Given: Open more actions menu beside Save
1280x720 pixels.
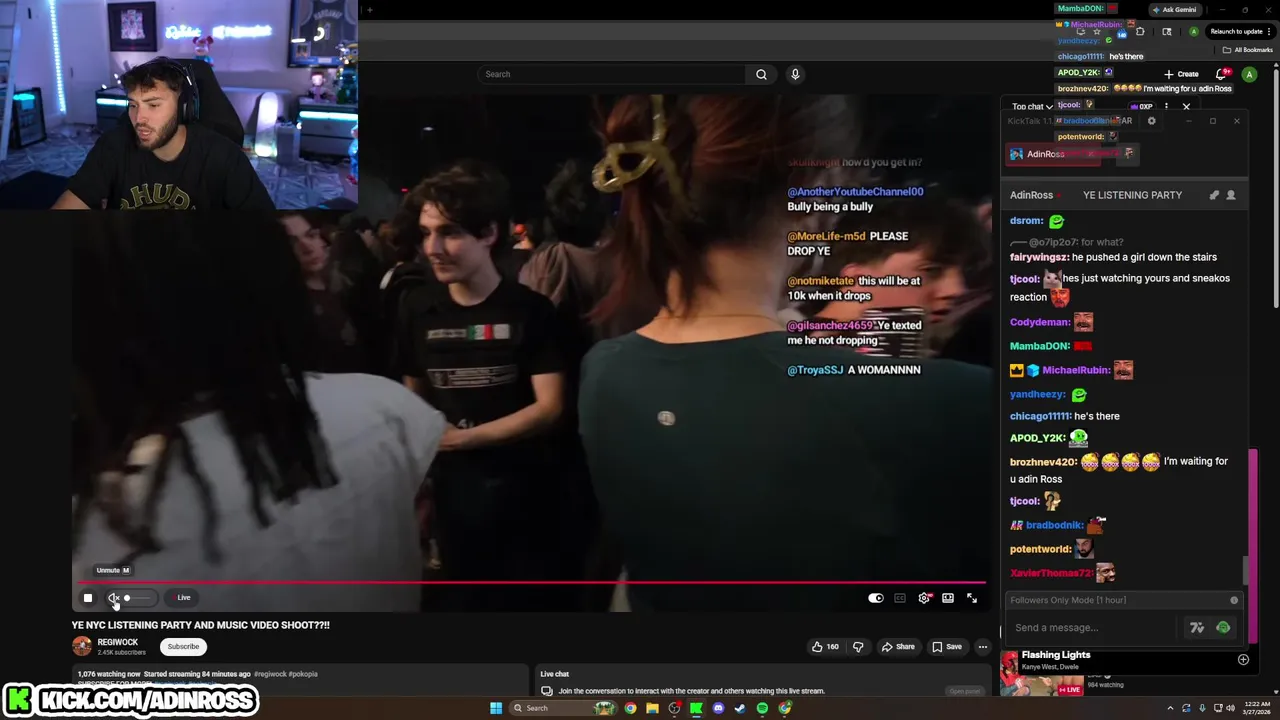Looking at the screenshot, I should tap(983, 647).
